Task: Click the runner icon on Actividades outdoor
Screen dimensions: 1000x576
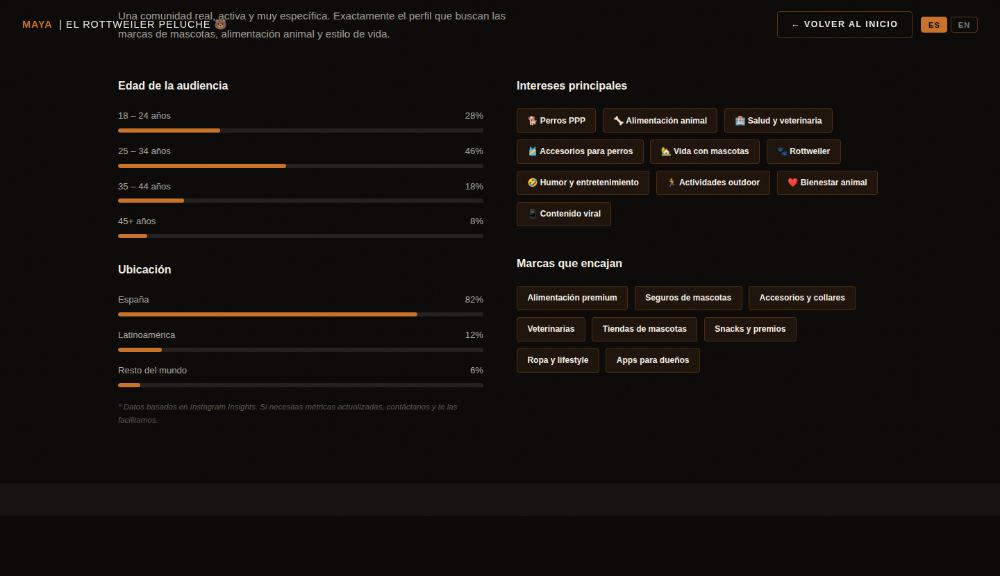Action: [671, 182]
